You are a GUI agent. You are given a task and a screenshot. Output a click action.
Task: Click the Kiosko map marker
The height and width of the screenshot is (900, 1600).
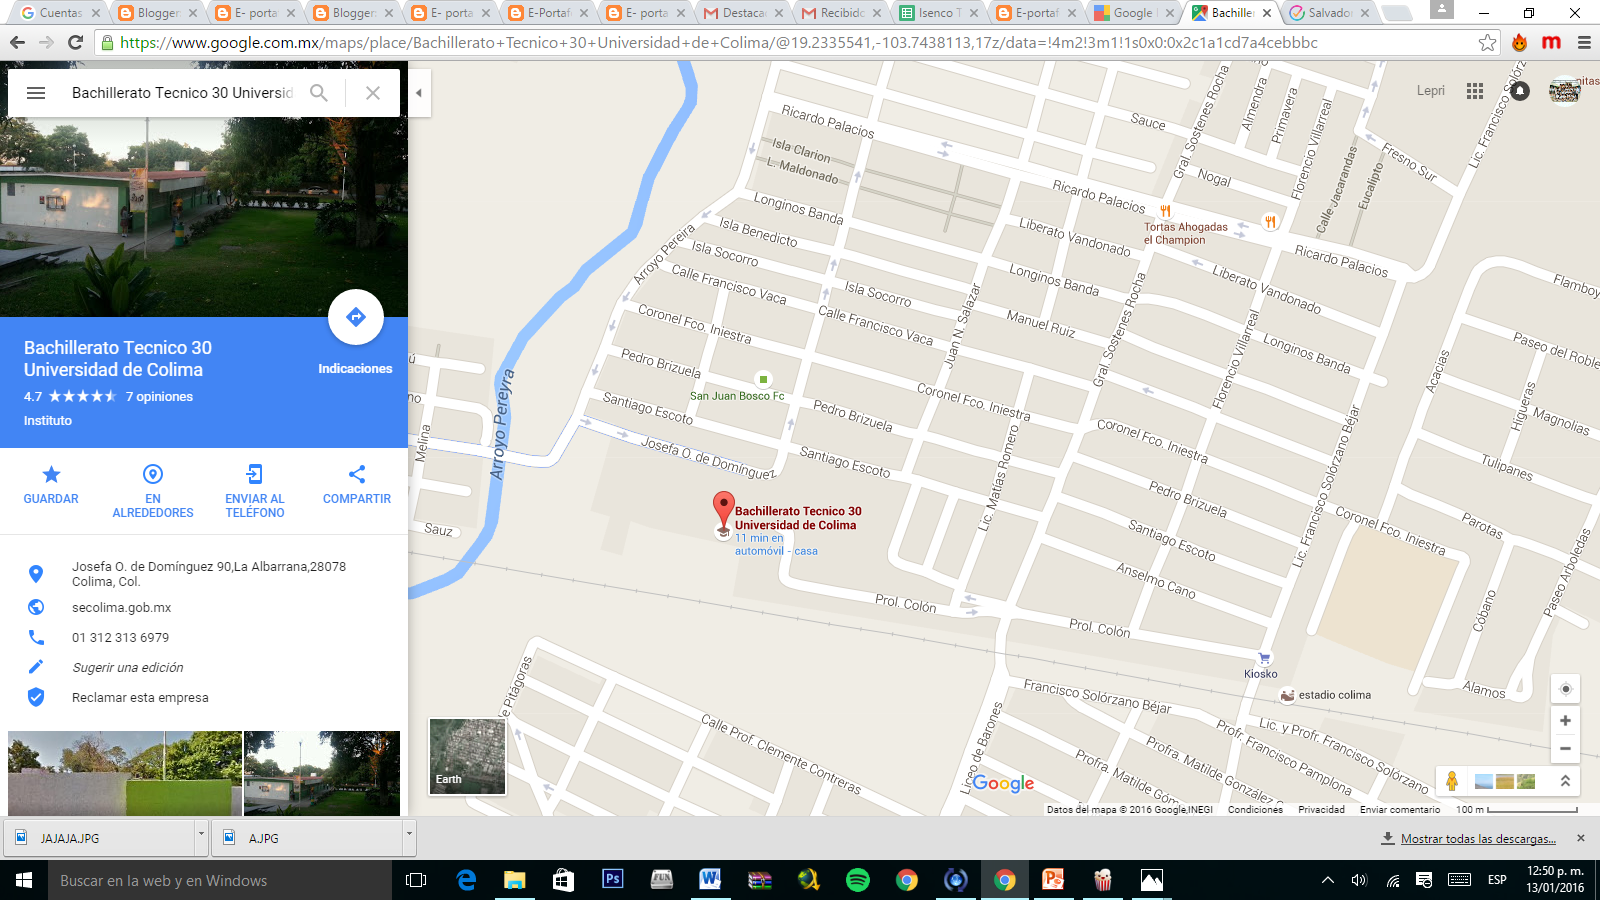[1264, 658]
